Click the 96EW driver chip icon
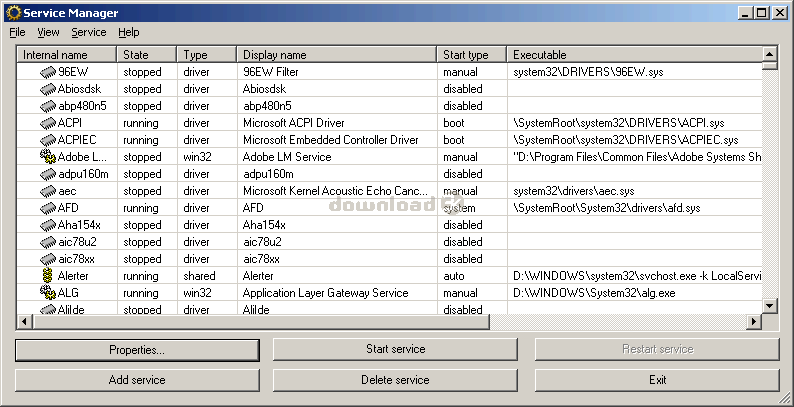The height and width of the screenshot is (407, 794). coord(48,72)
